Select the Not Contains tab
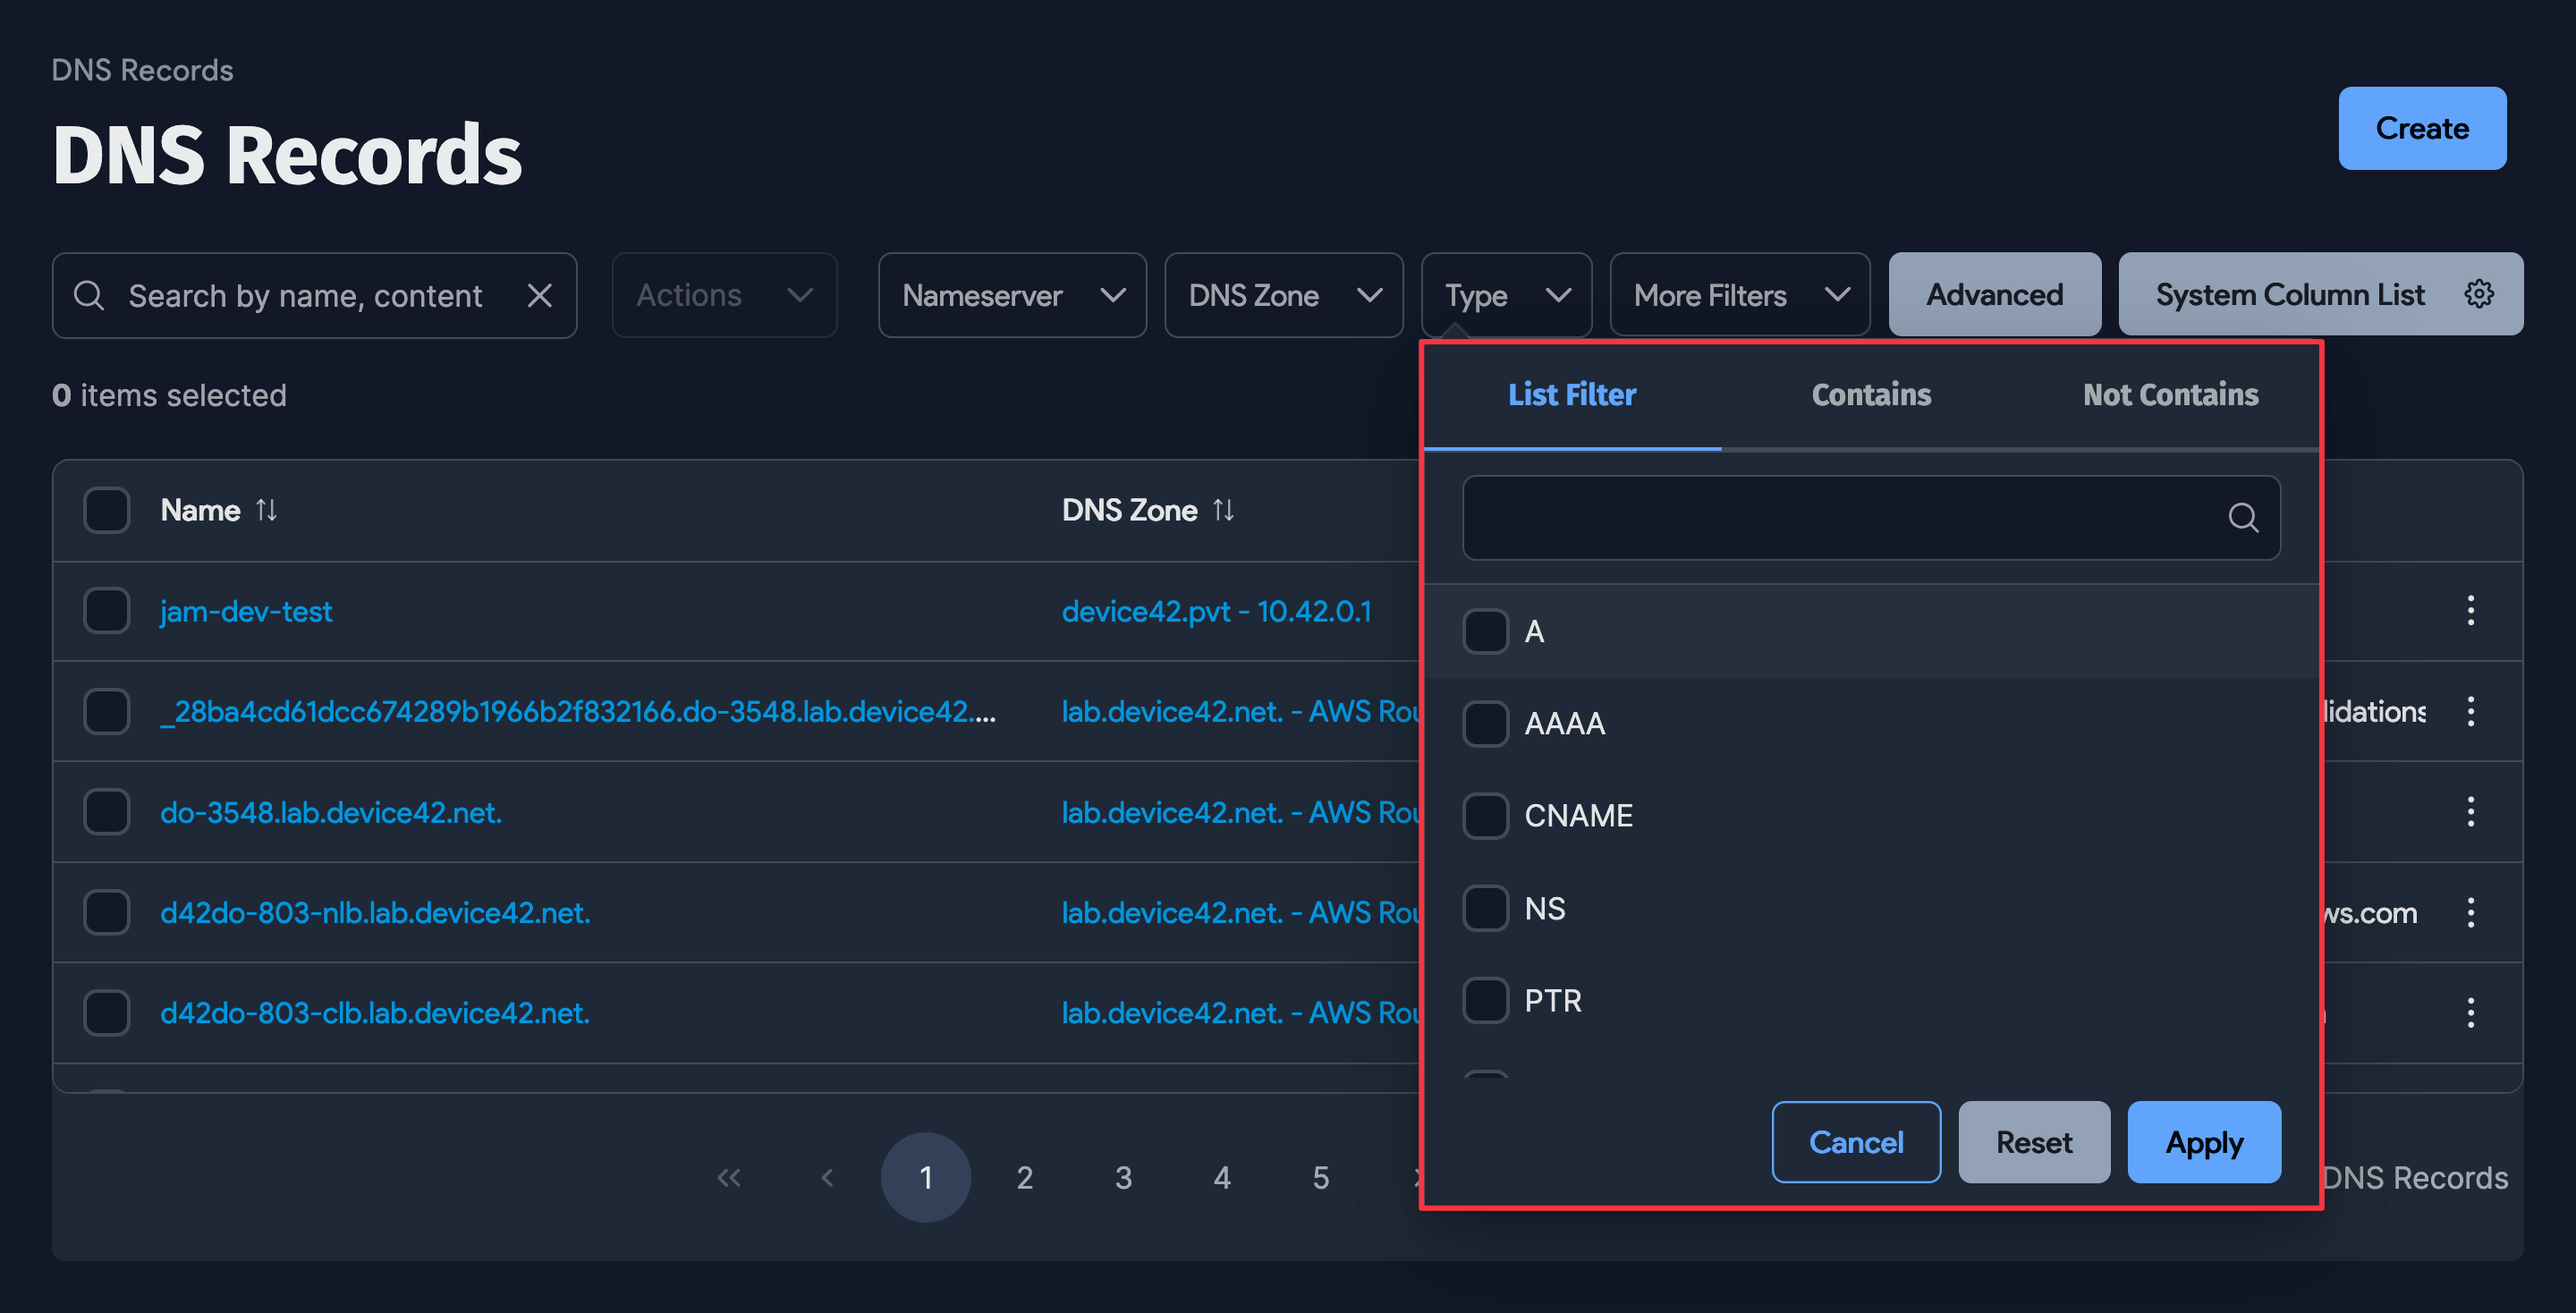The image size is (2576, 1313). [2171, 394]
